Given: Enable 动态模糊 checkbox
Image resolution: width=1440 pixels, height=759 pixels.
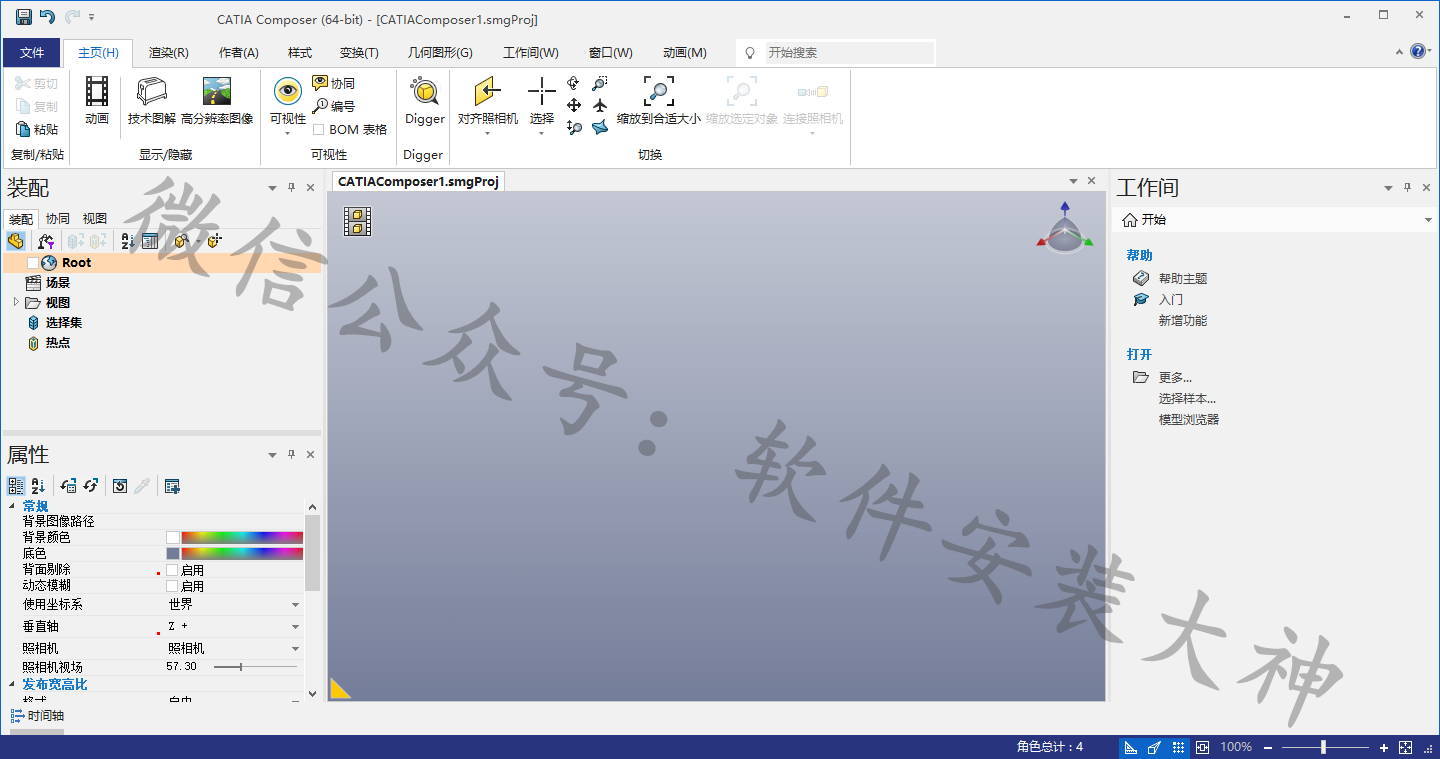Looking at the screenshot, I should [x=172, y=586].
